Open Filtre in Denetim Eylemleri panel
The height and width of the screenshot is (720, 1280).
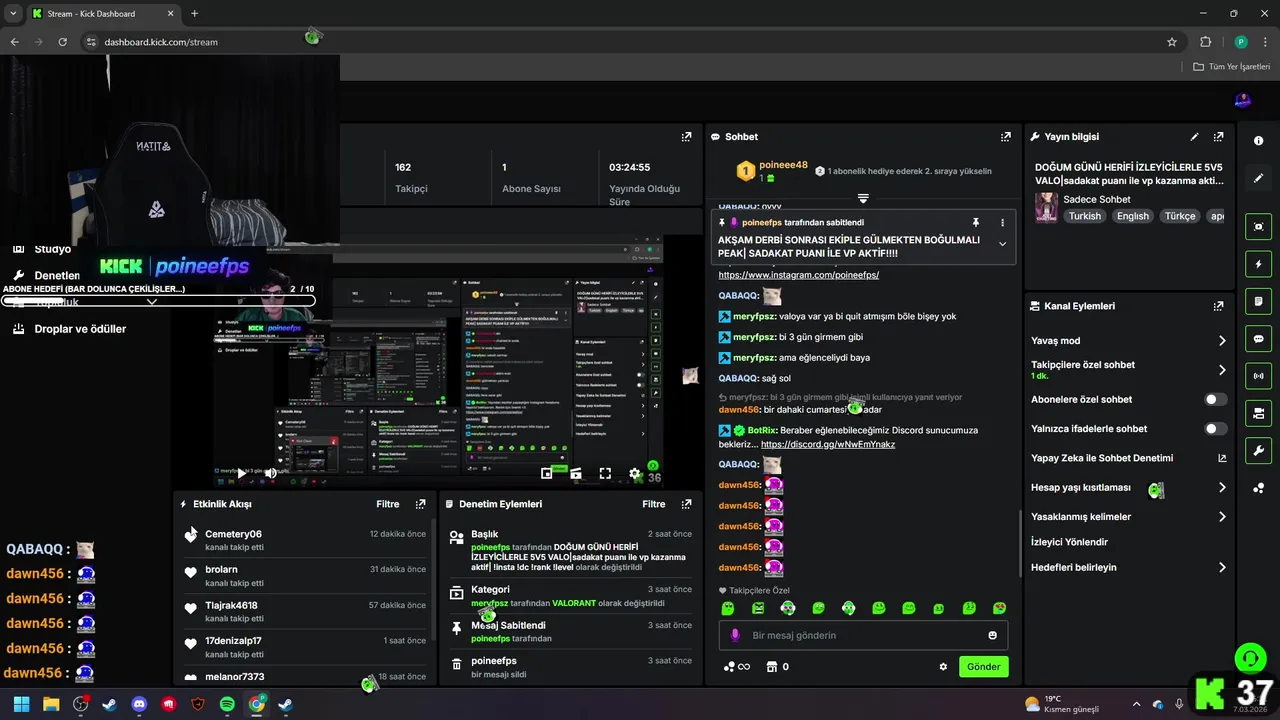click(653, 504)
